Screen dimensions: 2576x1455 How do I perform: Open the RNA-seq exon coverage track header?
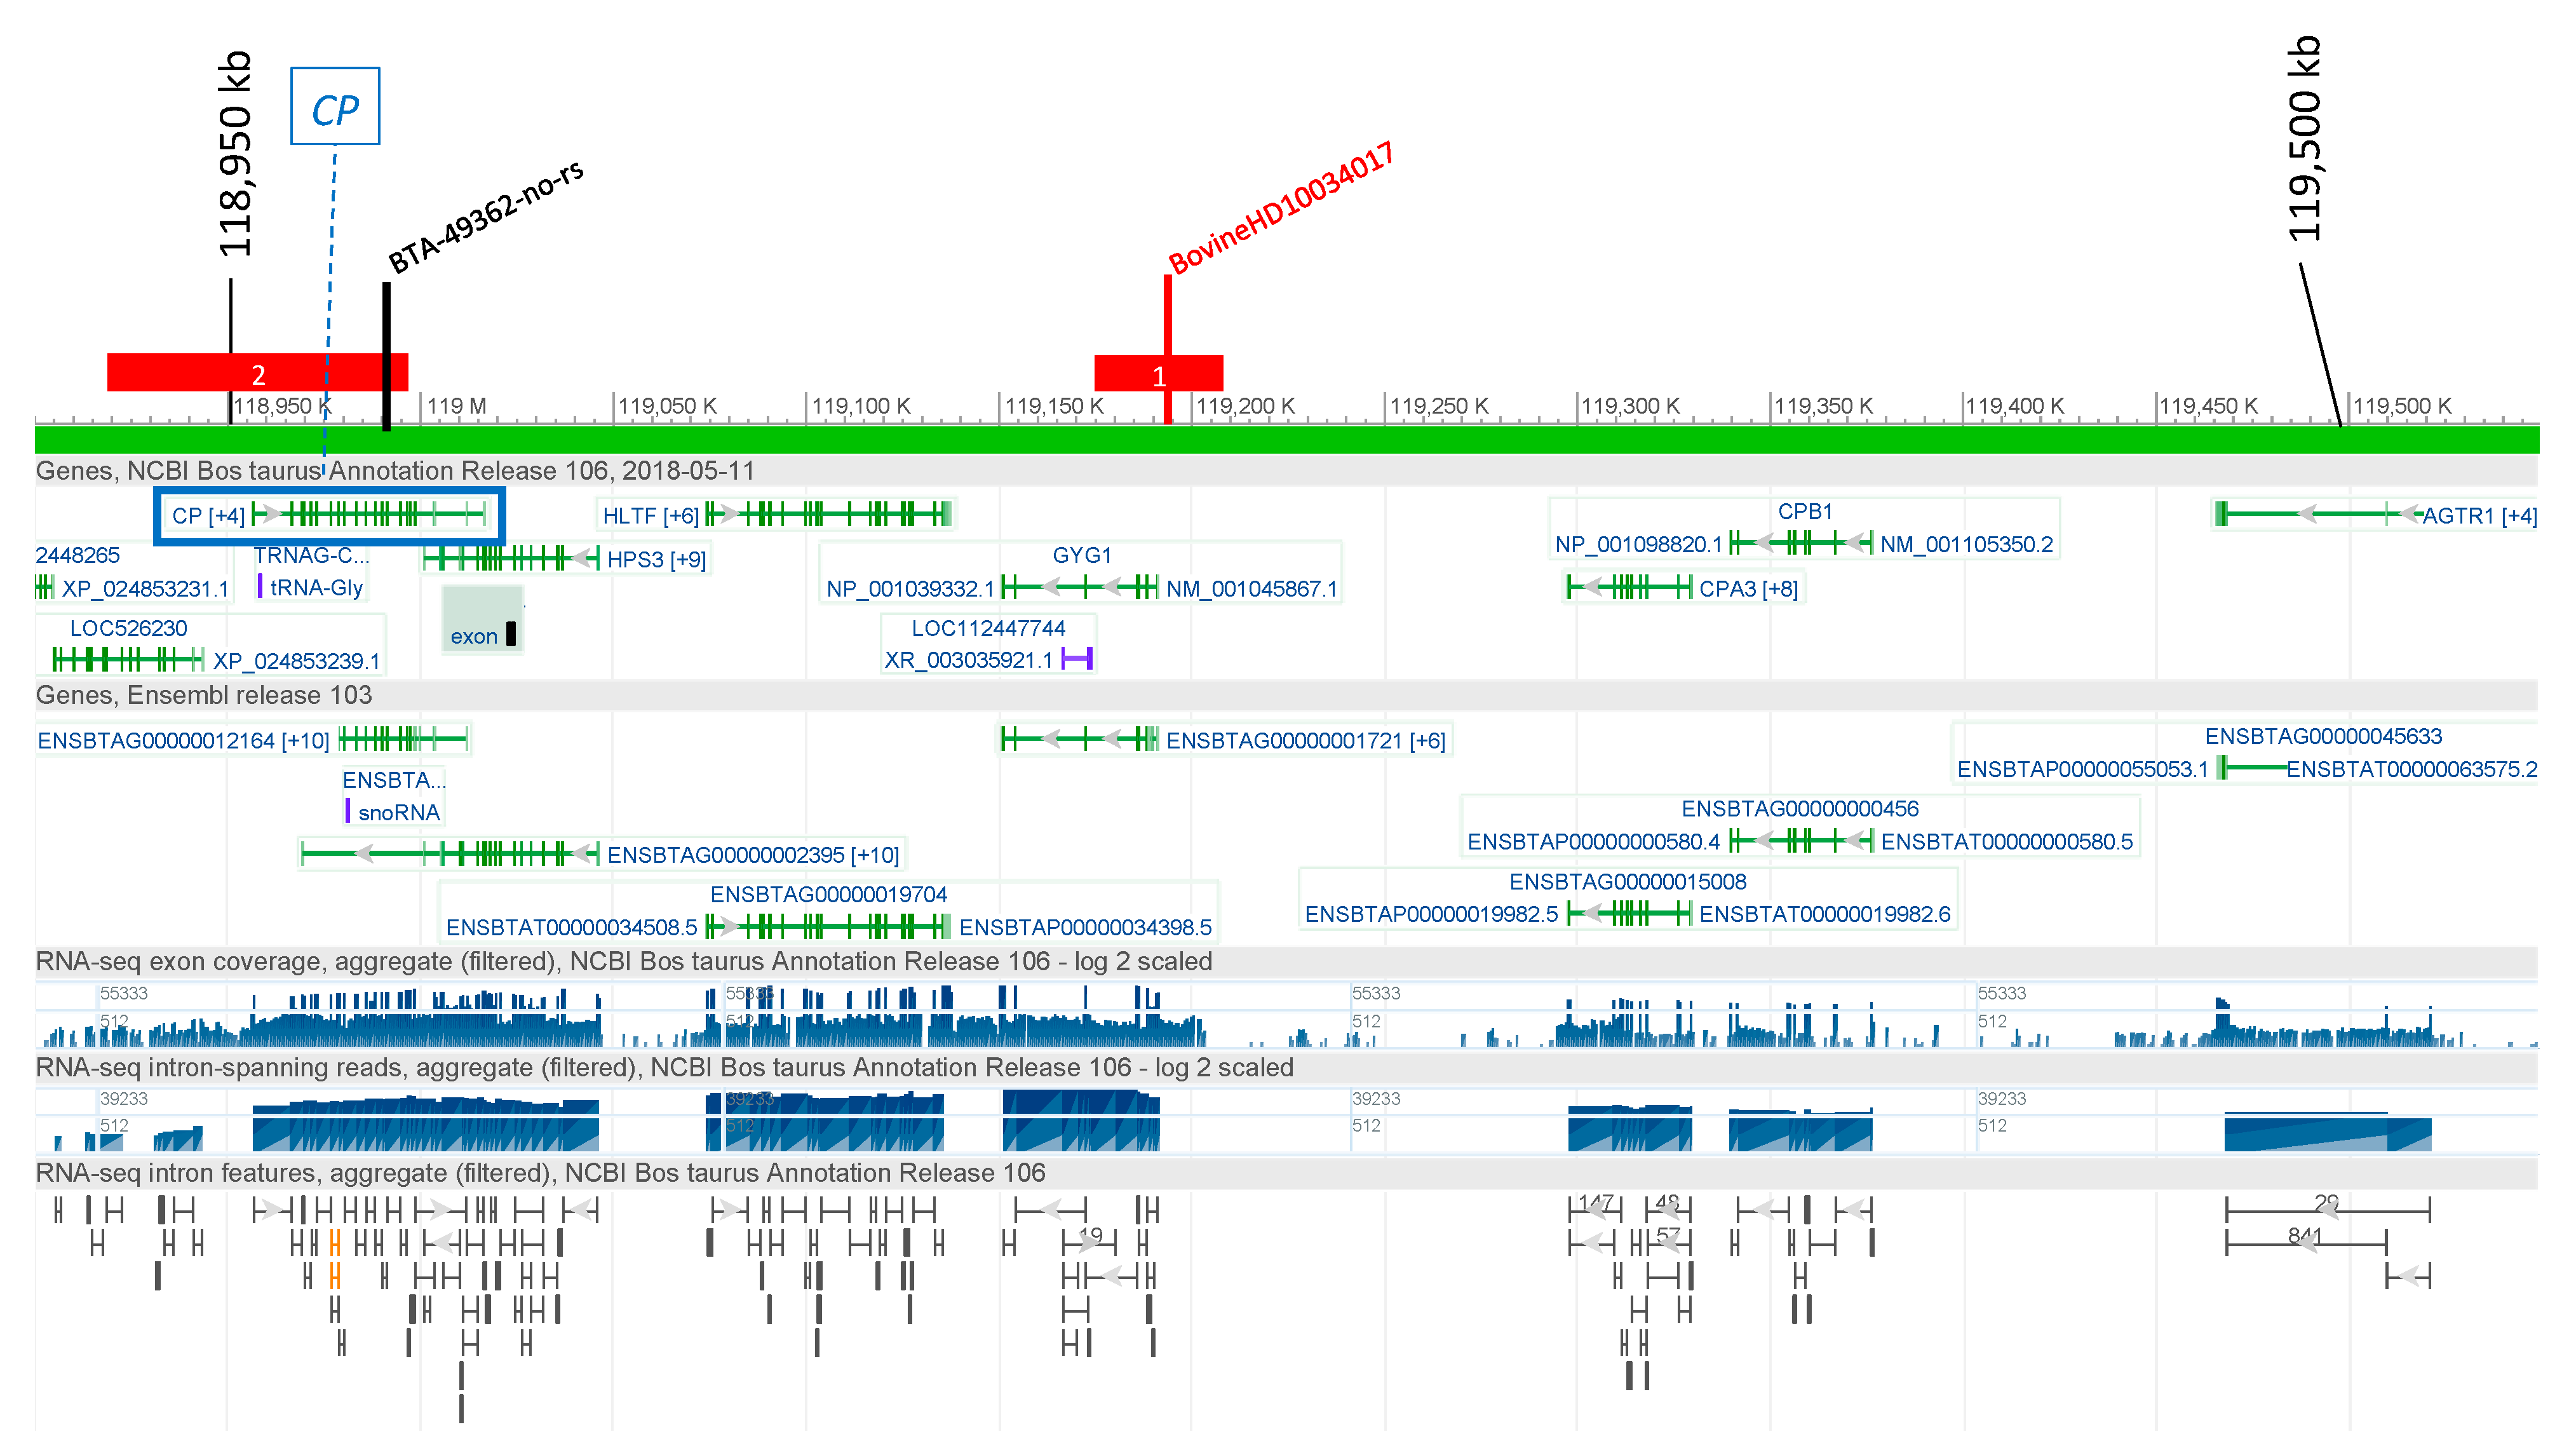623,962
